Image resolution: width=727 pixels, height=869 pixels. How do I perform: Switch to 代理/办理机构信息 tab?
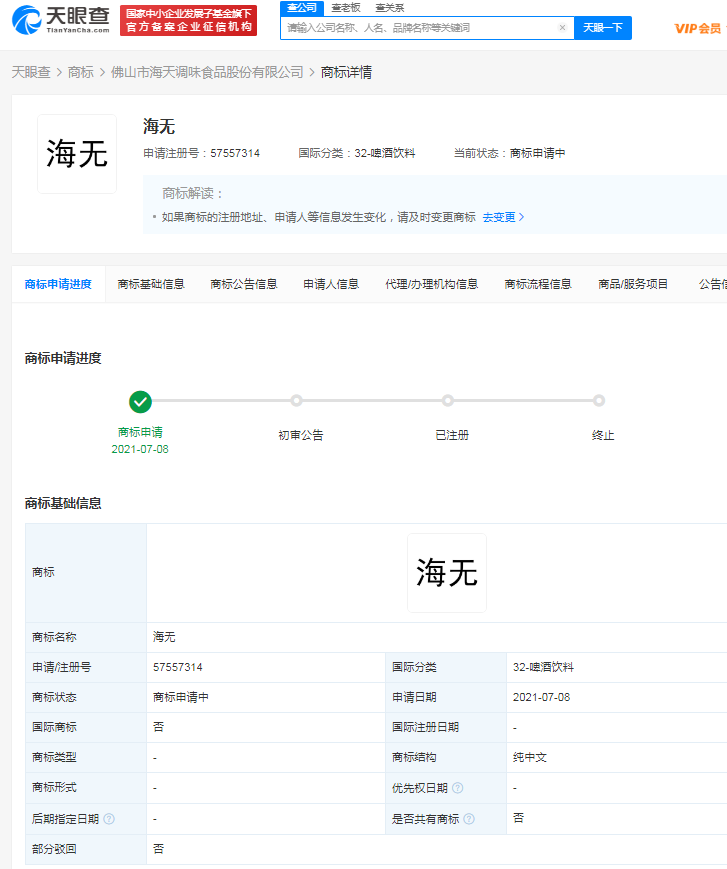click(432, 284)
